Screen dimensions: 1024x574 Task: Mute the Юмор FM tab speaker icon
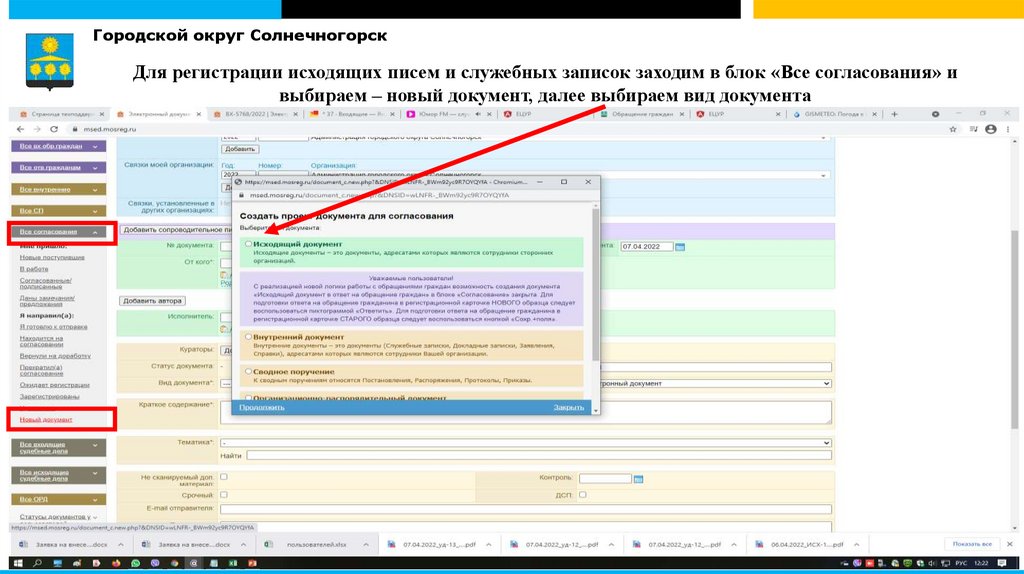pos(478,114)
